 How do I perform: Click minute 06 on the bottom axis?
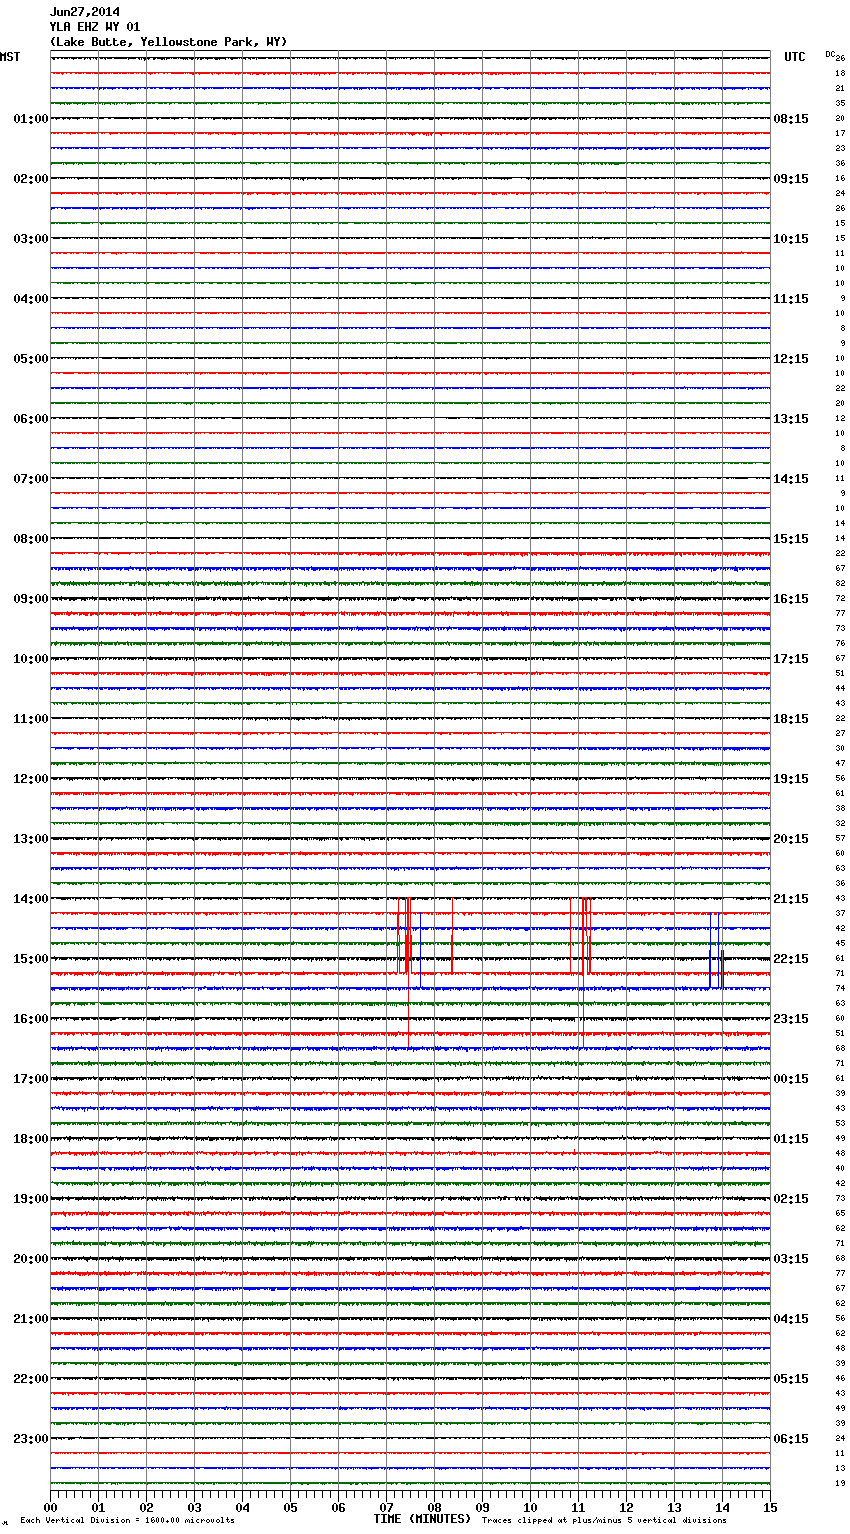click(338, 1508)
